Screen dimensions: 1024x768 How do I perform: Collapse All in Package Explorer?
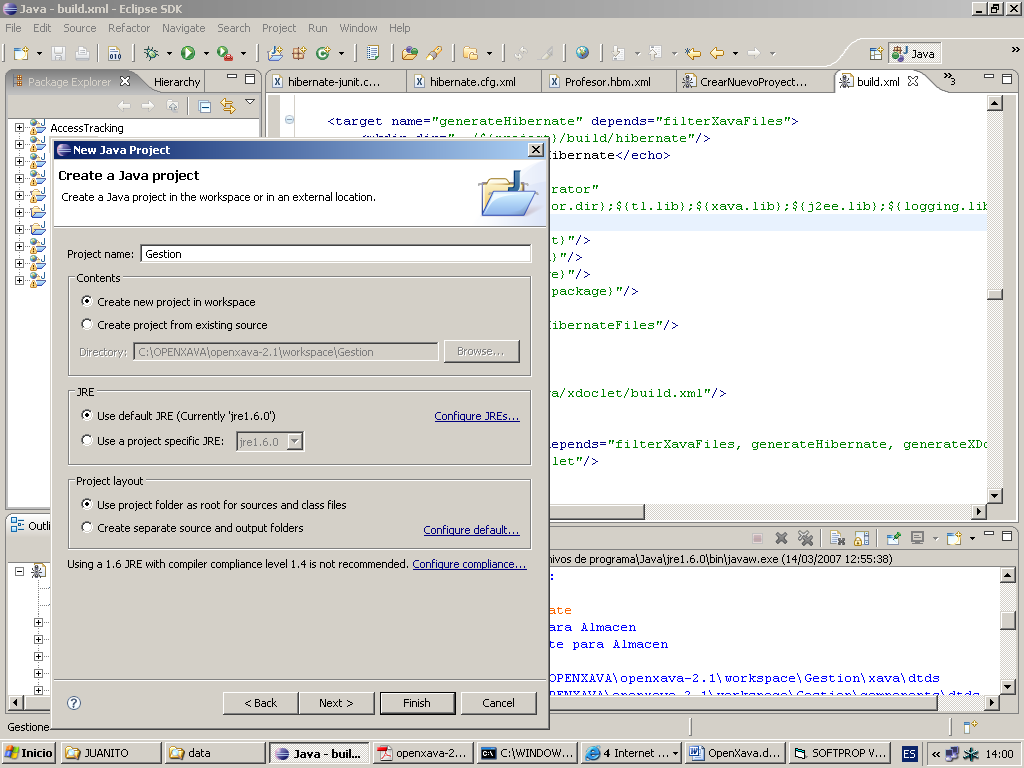205,106
